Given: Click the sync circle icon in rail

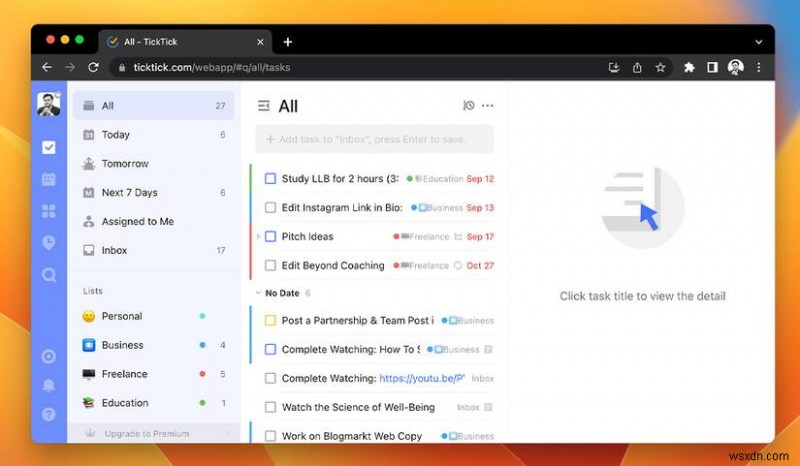Looking at the screenshot, I should tap(48, 356).
